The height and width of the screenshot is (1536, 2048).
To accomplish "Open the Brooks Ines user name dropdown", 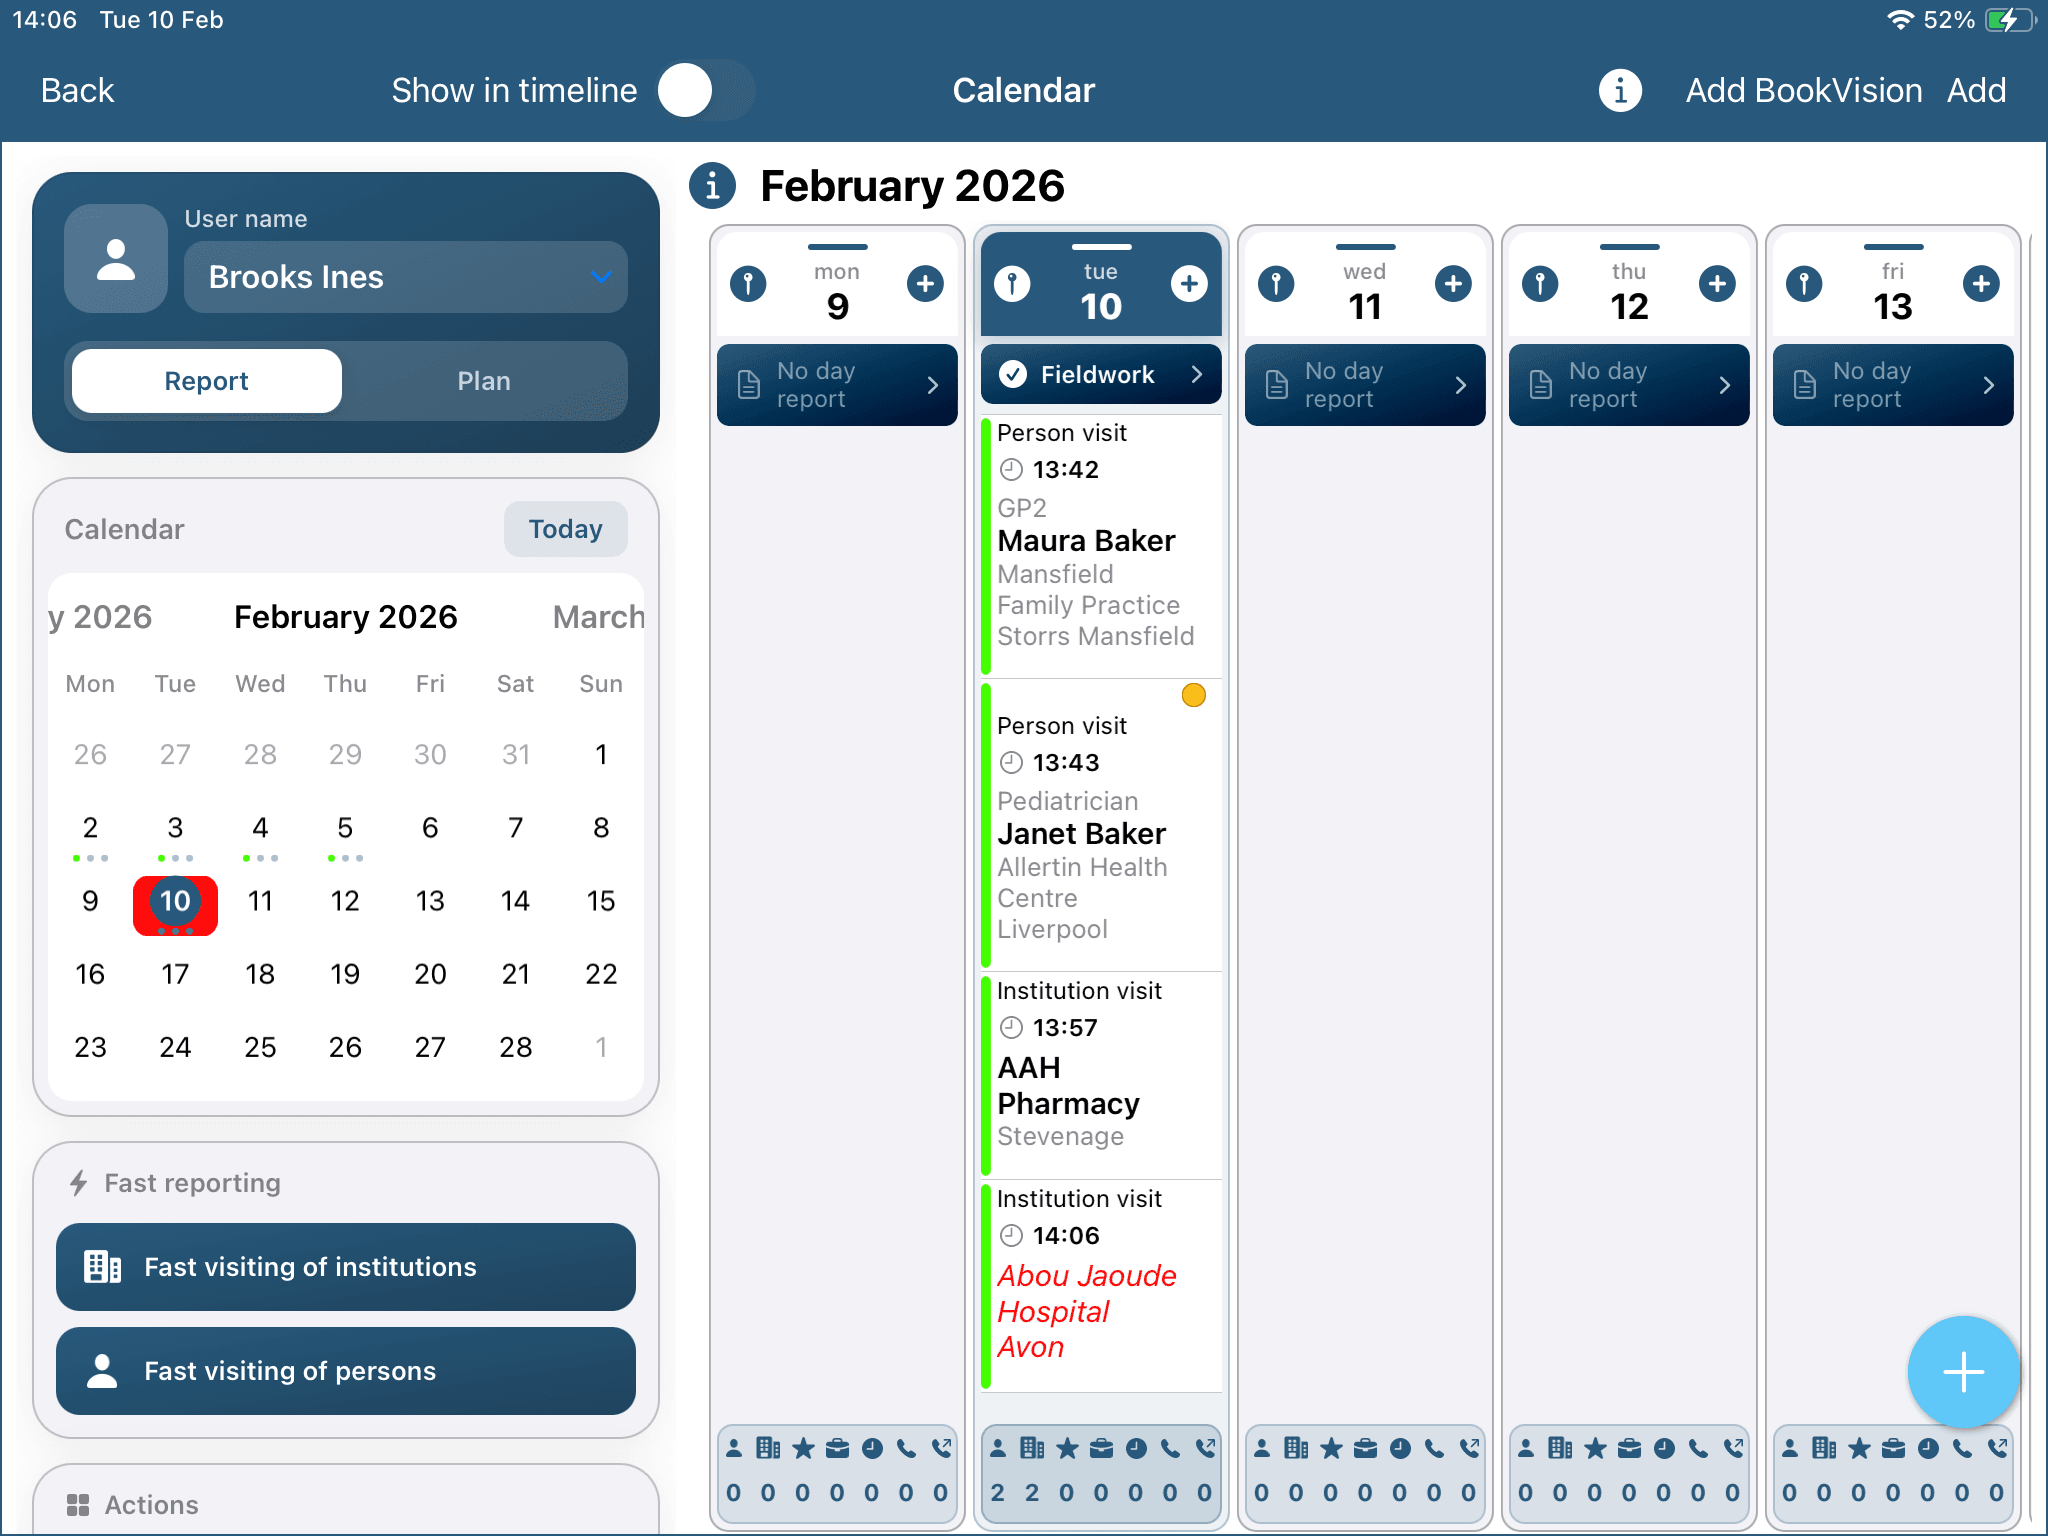I will pyautogui.click(x=405, y=277).
